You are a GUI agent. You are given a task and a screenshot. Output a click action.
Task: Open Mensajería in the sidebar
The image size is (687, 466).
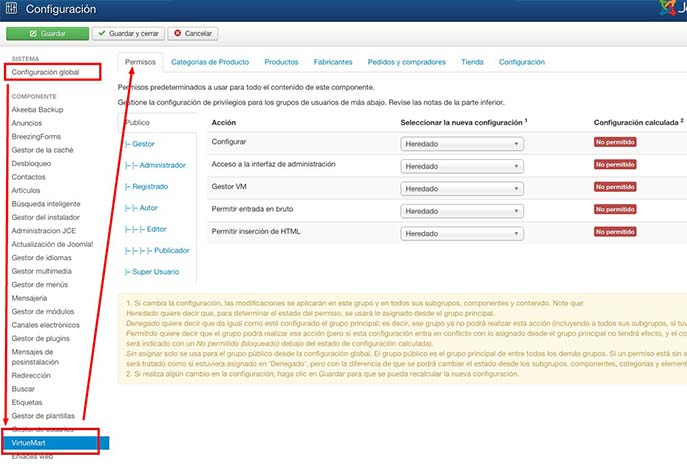point(29,298)
